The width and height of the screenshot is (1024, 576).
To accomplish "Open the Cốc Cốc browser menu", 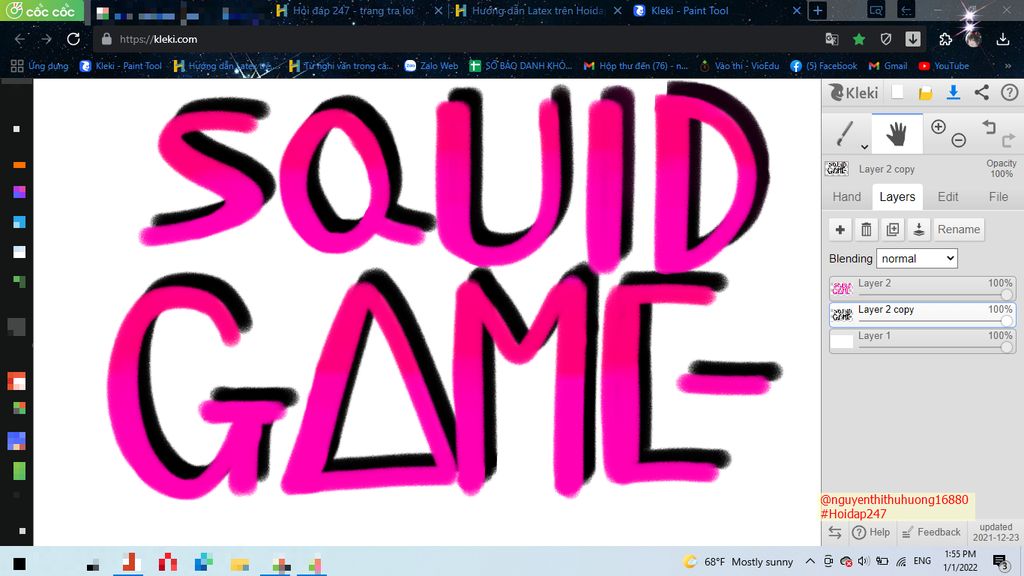I will point(41,10).
